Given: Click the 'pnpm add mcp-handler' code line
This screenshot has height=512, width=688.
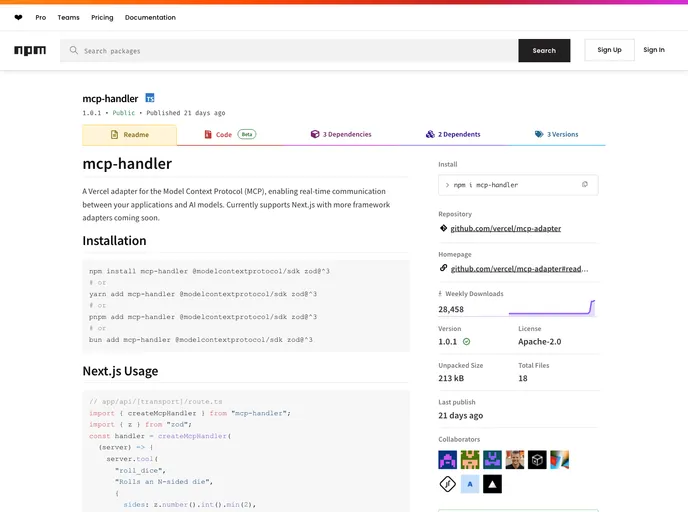Looking at the screenshot, I should 203,317.
